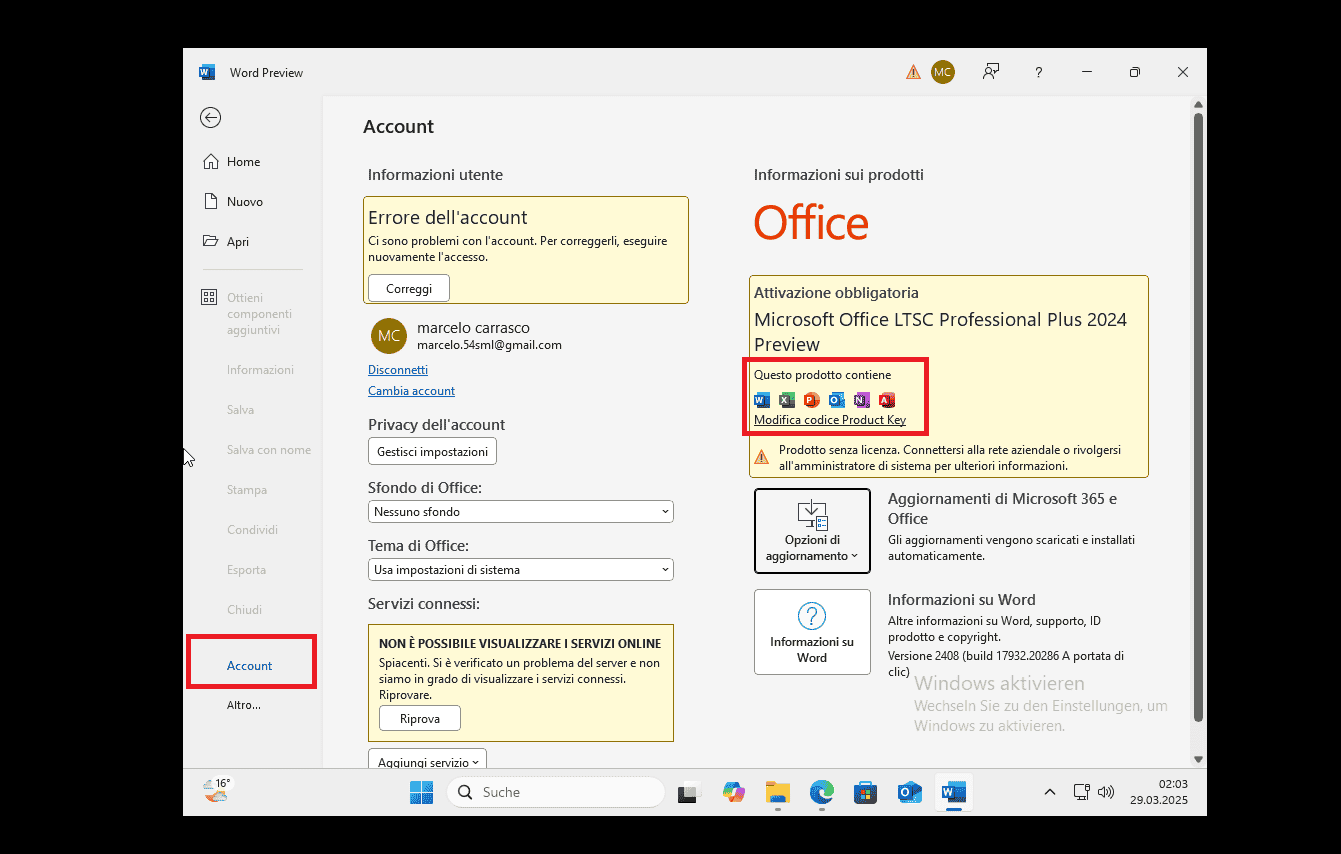This screenshot has width=1341, height=854.
Task: Launch Outlook from the taskbar
Action: [909, 792]
